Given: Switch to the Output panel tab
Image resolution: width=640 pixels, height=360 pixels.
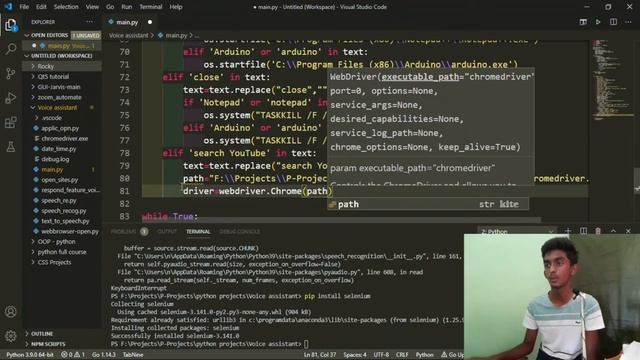Looking at the screenshot, I should click(167, 231).
